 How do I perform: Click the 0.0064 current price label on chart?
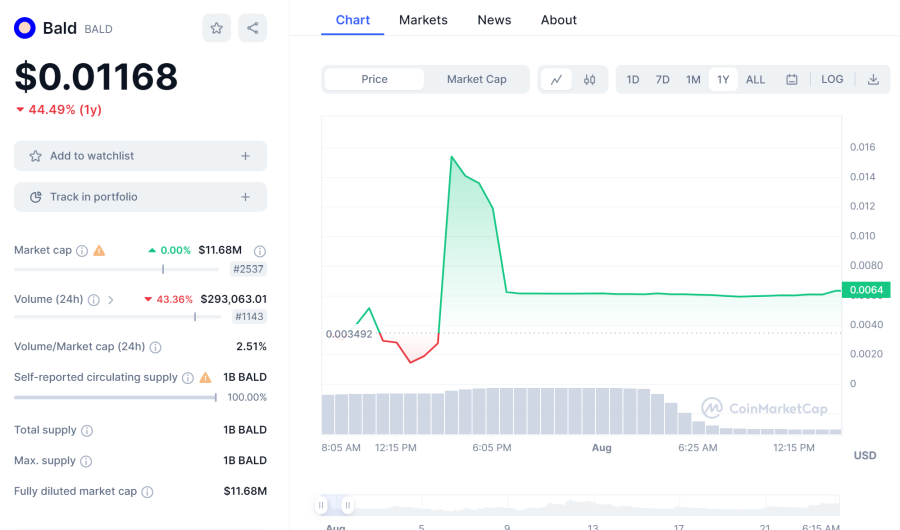[x=866, y=290]
